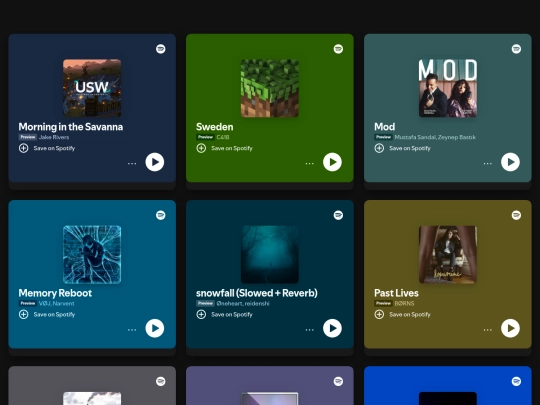Click Preview badge on snowfall card
Image resolution: width=540 pixels, height=405 pixels.
[x=205, y=303]
